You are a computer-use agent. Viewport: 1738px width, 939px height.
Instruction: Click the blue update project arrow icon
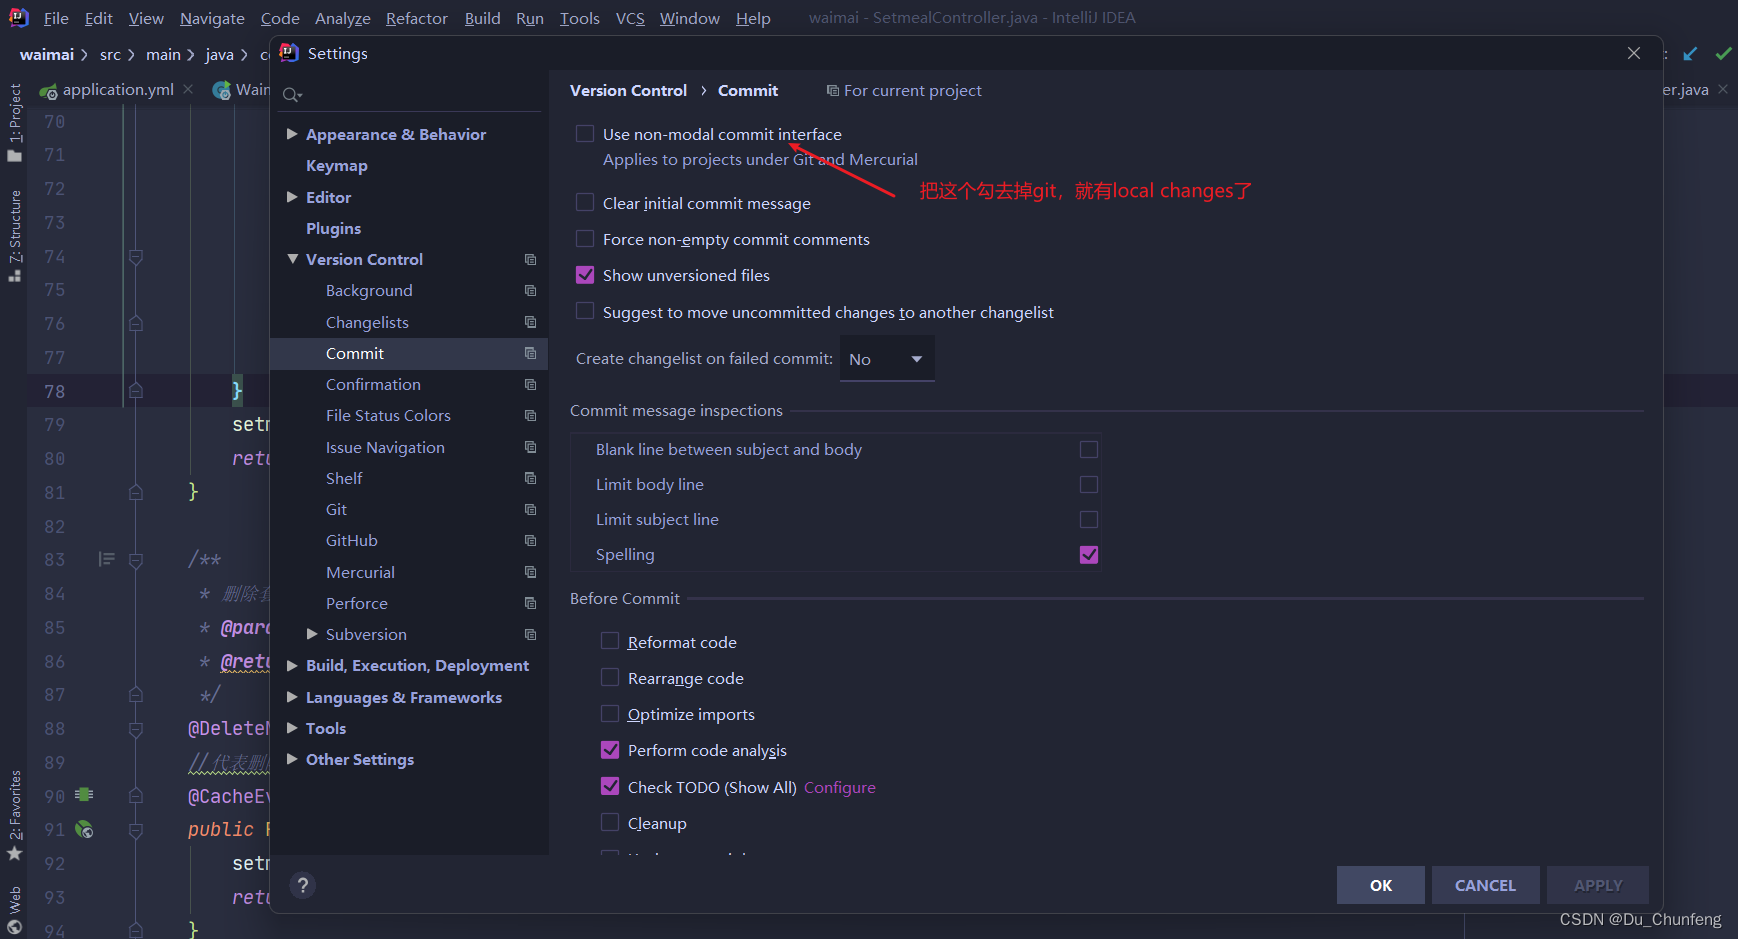point(1690,54)
